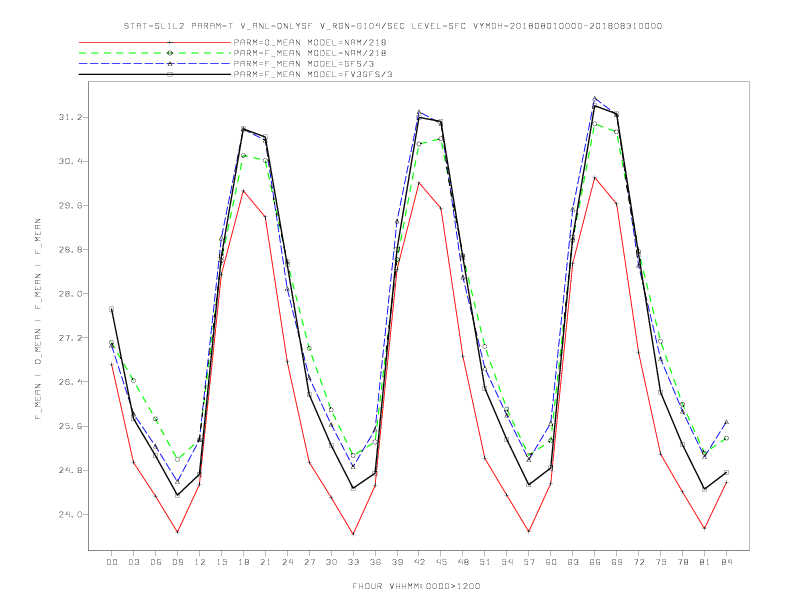This screenshot has height=612, width=792.
Task: Select legend entry PARM=F_MEAN MODEL=NAM/218
Action: pos(310,53)
